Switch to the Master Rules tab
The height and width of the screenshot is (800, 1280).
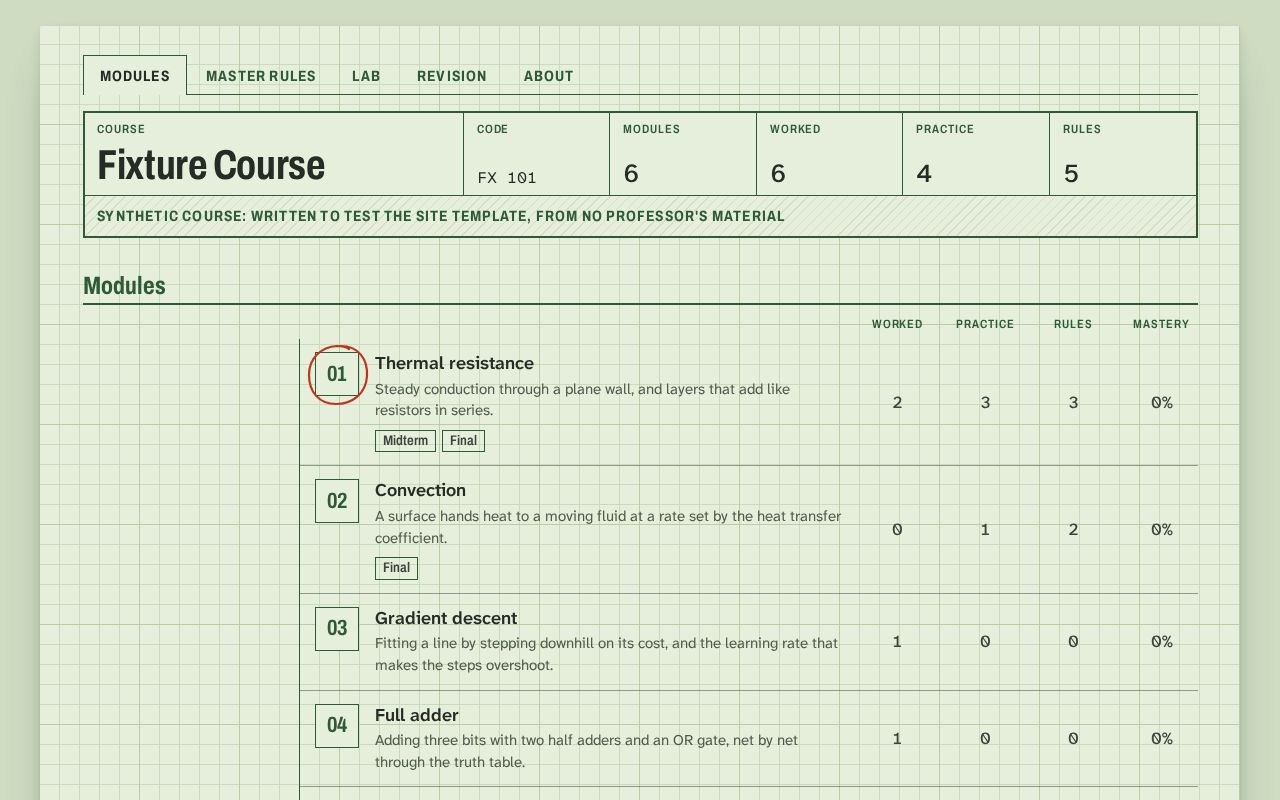click(261, 76)
